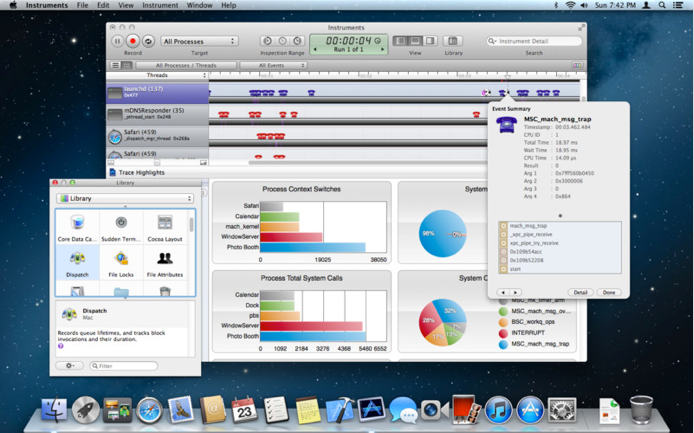Open System Preferences from the Dock
The width and height of the screenshot is (694, 433).
(562, 410)
